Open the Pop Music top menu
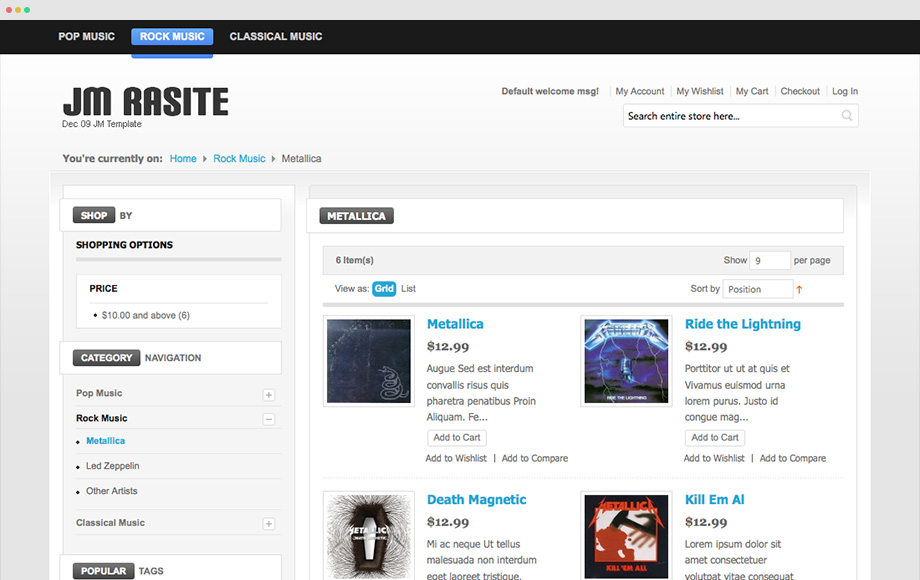920x580 pixels. 87,36
